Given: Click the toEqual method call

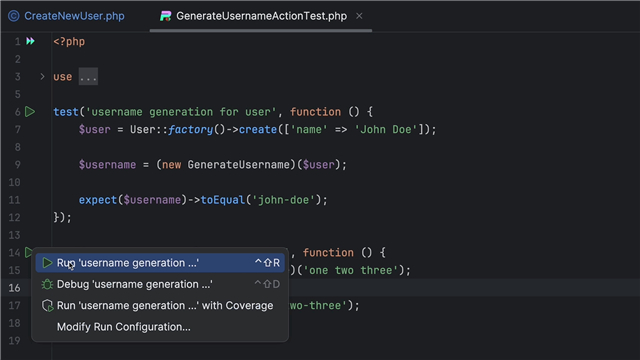Looking at the screenshot, I should pos(222,200).
